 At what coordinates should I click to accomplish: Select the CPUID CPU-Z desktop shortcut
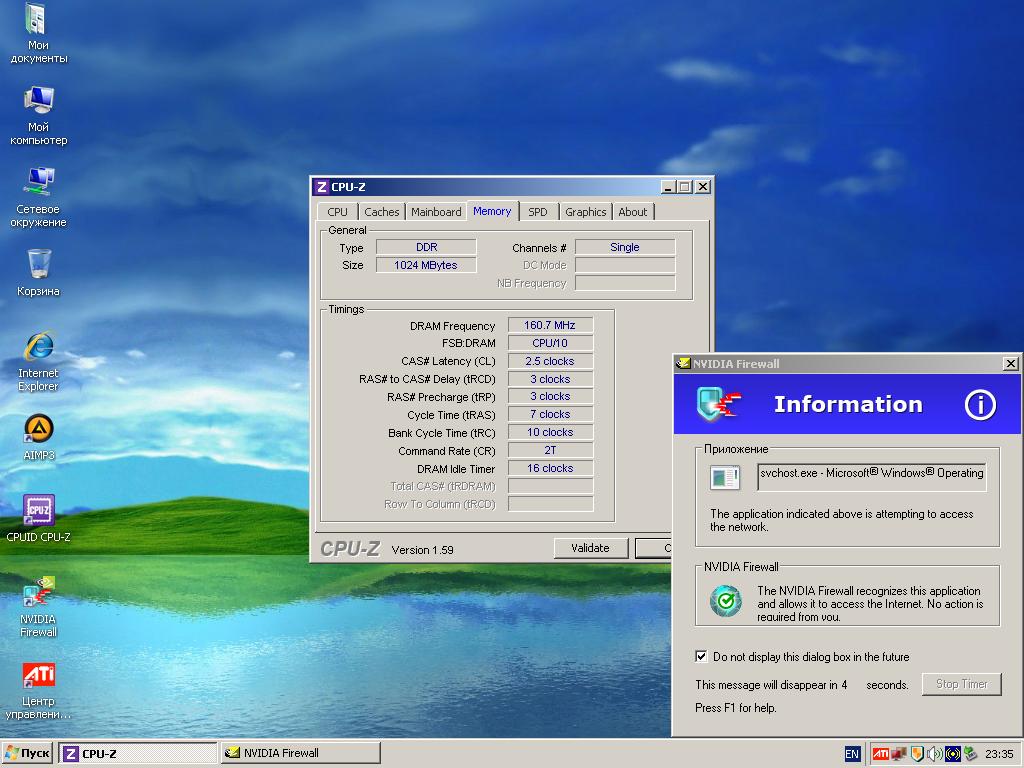pyautogui.click(x=39, y=519)
